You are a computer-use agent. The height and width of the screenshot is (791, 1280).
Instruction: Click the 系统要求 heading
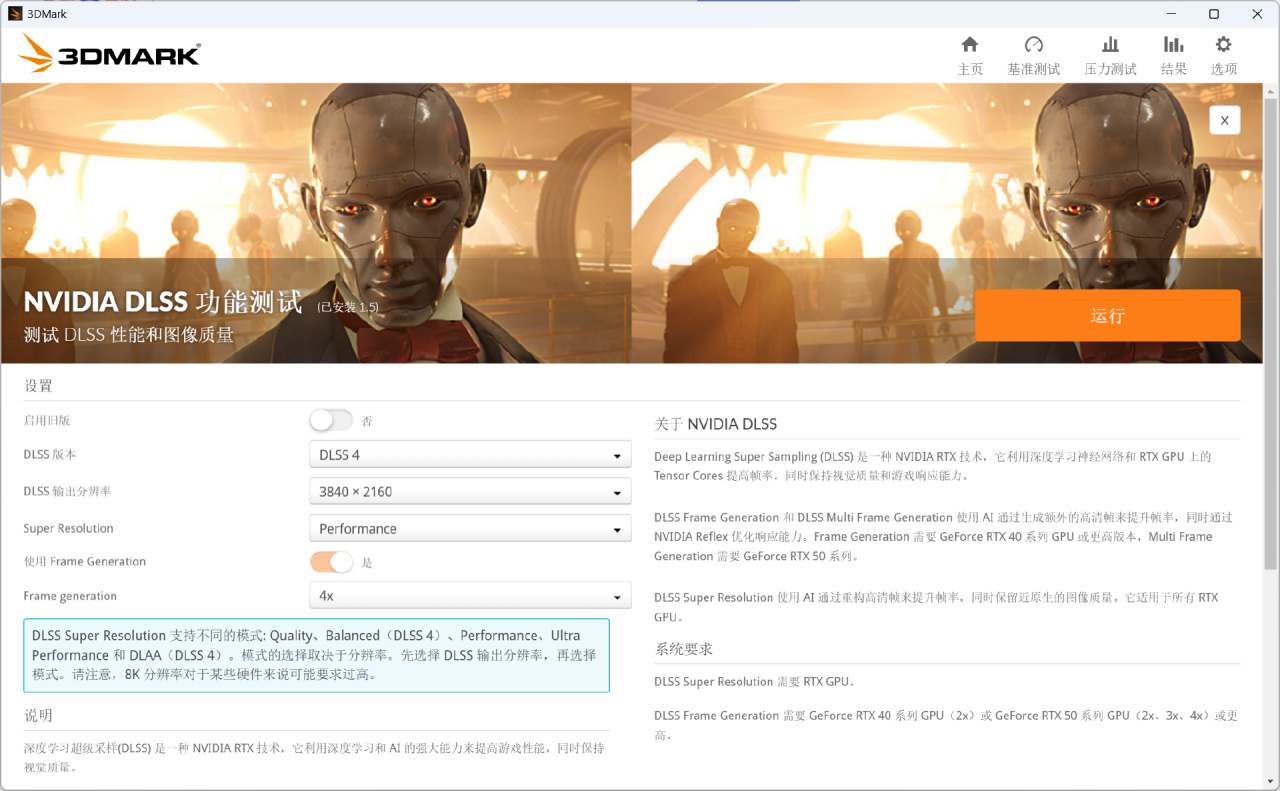point(684,649)
